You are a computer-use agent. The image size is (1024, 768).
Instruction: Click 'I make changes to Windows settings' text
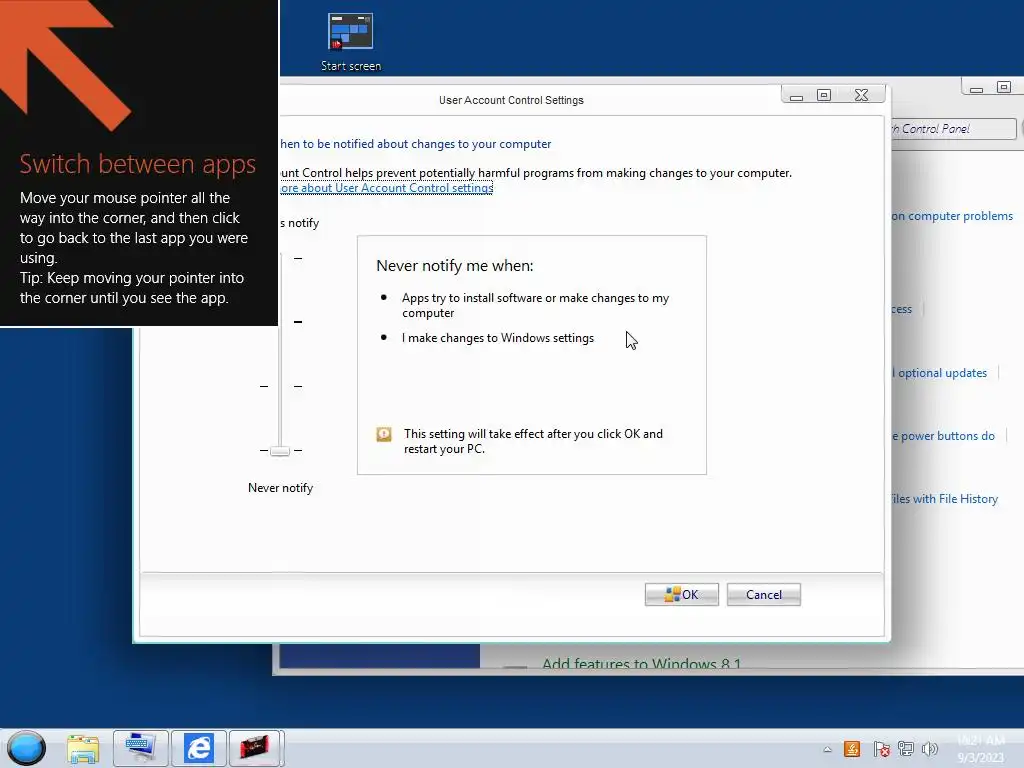click(498, 338)
